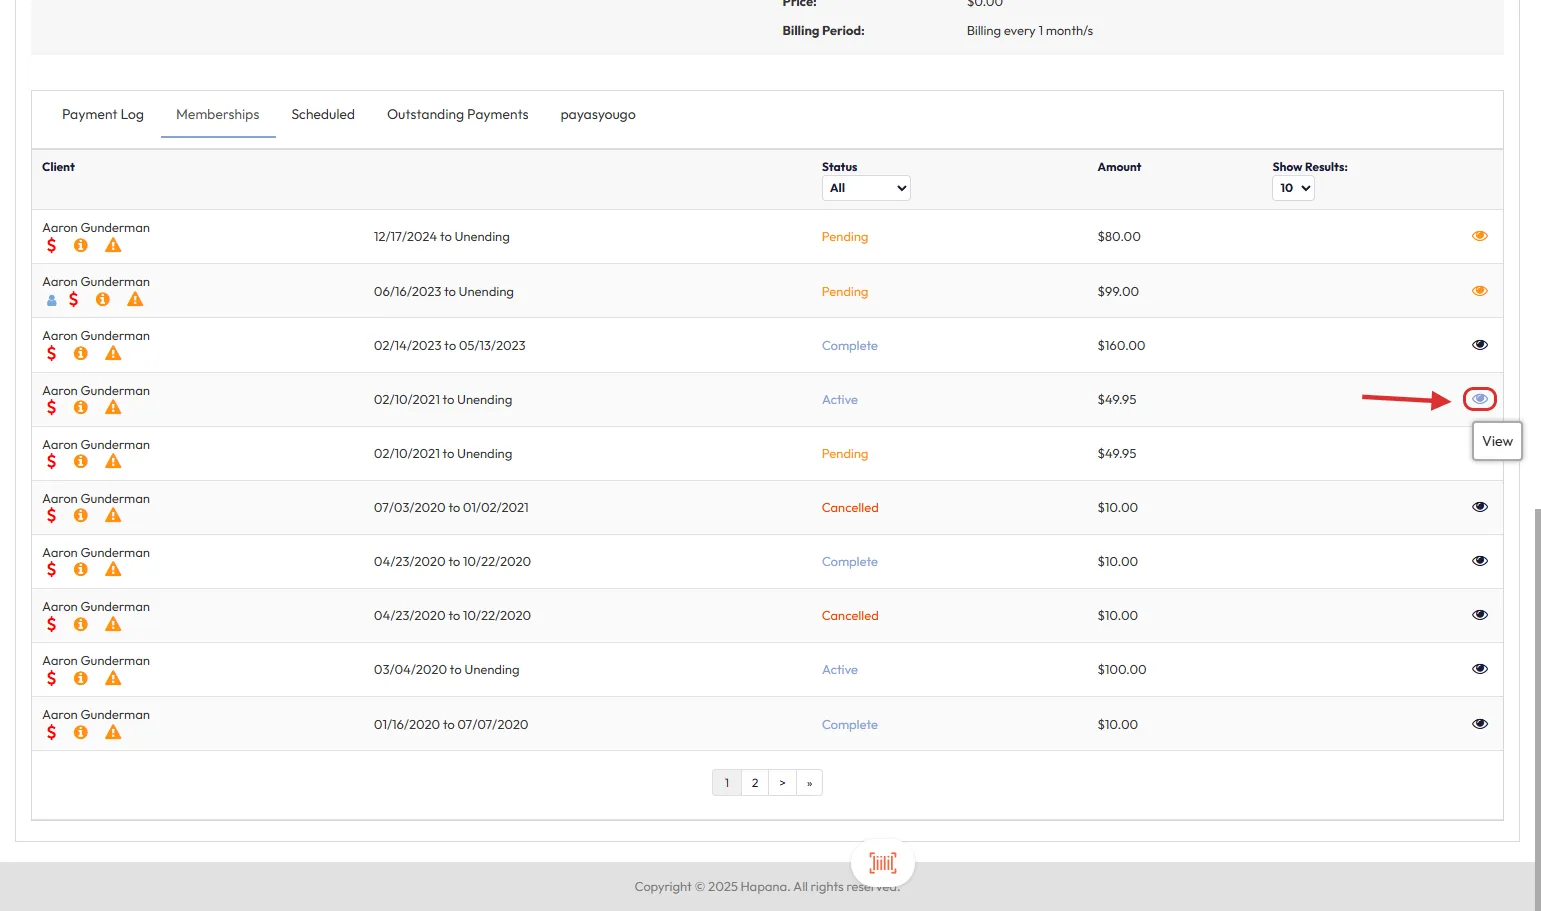Open the Outstanding Payments tab
The width and height of the screenshot is (1541, 911).
point(457,115)
